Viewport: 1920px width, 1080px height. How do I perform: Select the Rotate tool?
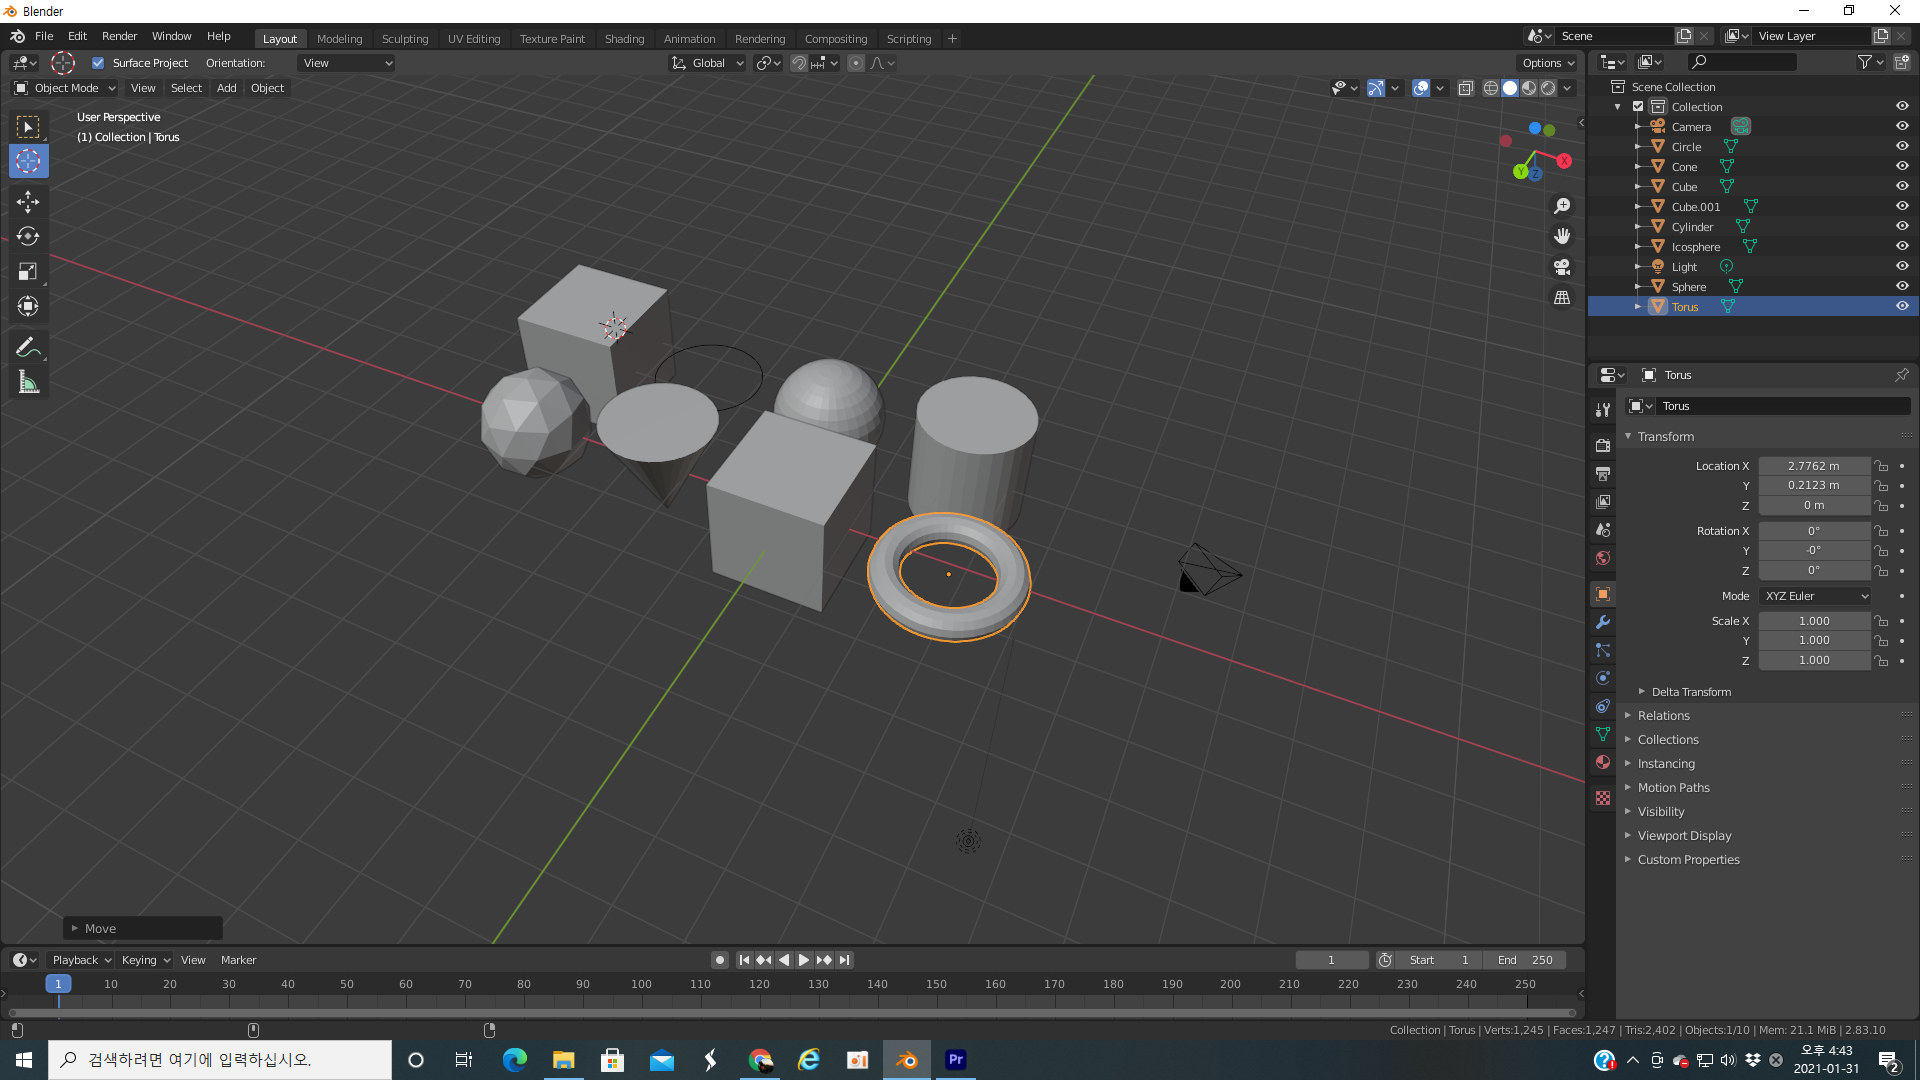click(x=28, y=237)
